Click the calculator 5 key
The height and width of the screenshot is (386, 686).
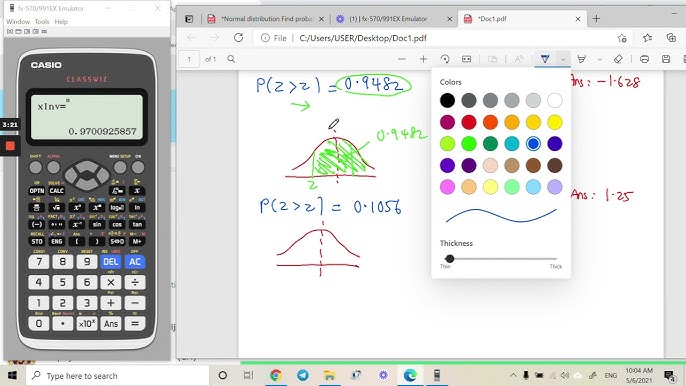(x=63, y=282)
